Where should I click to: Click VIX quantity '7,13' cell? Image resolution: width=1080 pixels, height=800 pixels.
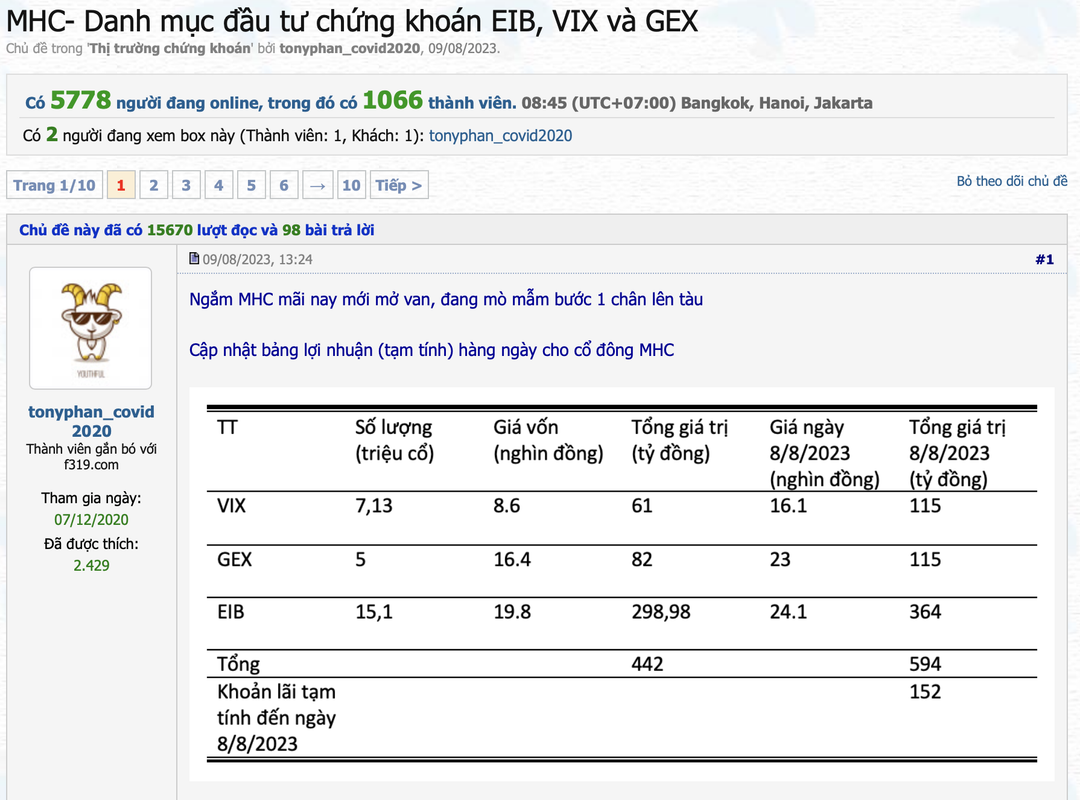(x=374, y=506)
